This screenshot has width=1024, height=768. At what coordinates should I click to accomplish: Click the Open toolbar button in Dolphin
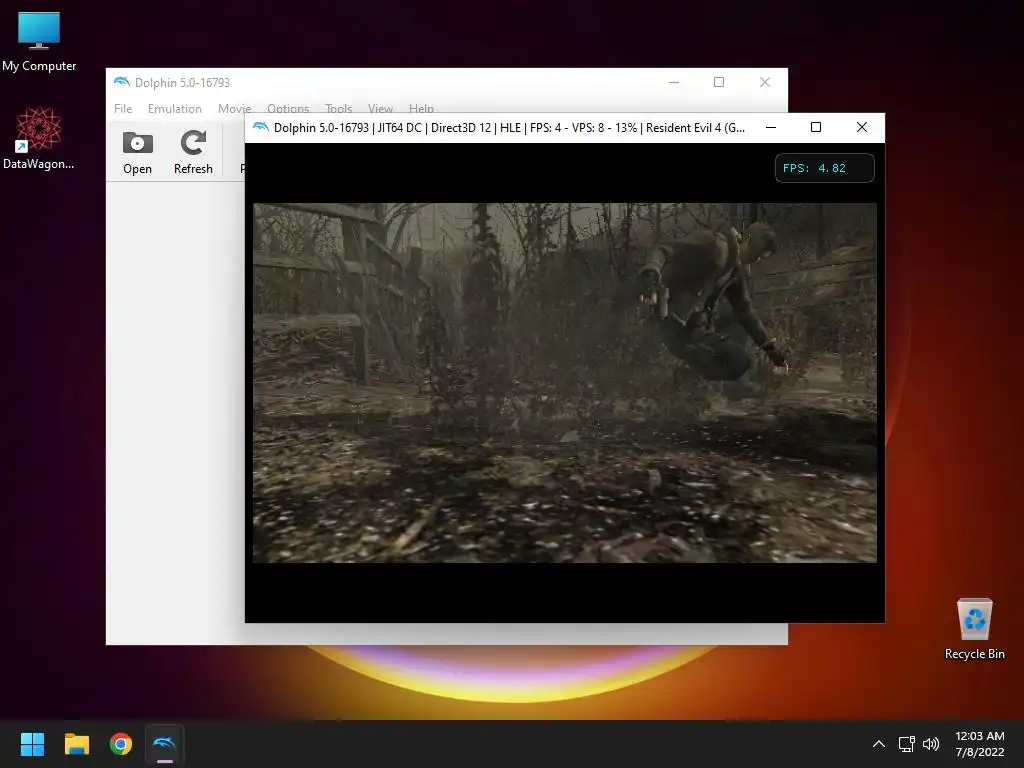coord(137,153)
